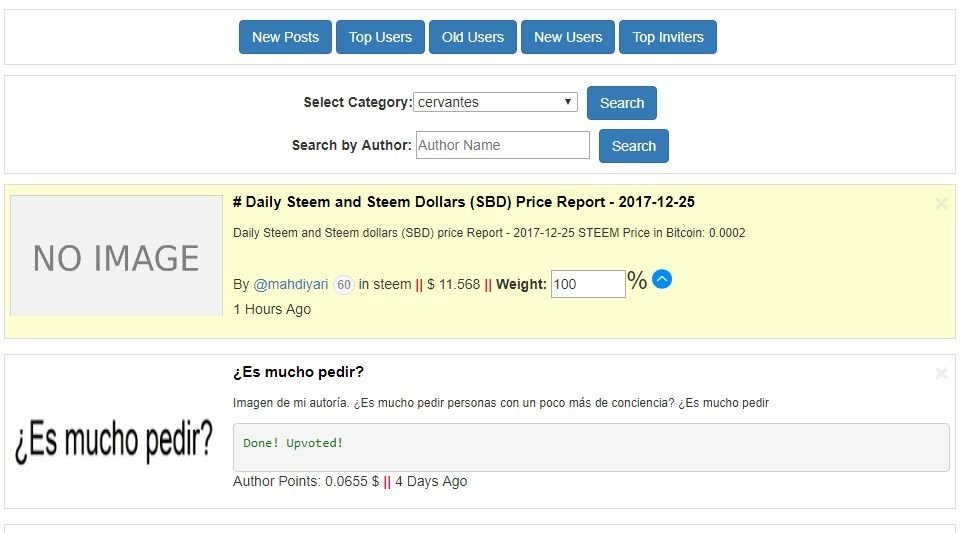Click the reputation badge 60 beside @mahdiyari

(344, 285)
